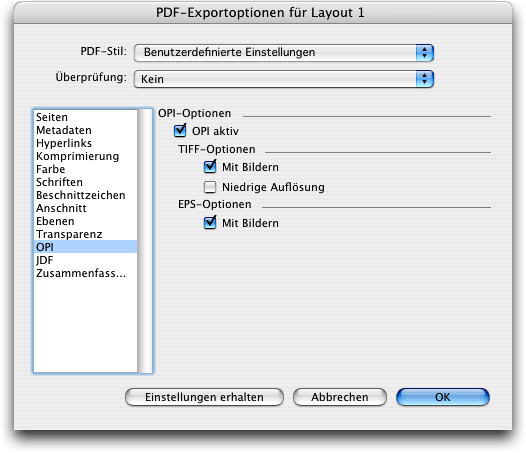Select OPI in the category list
Viewport: 526px width, 453px height.
click(x=86, y=247)
